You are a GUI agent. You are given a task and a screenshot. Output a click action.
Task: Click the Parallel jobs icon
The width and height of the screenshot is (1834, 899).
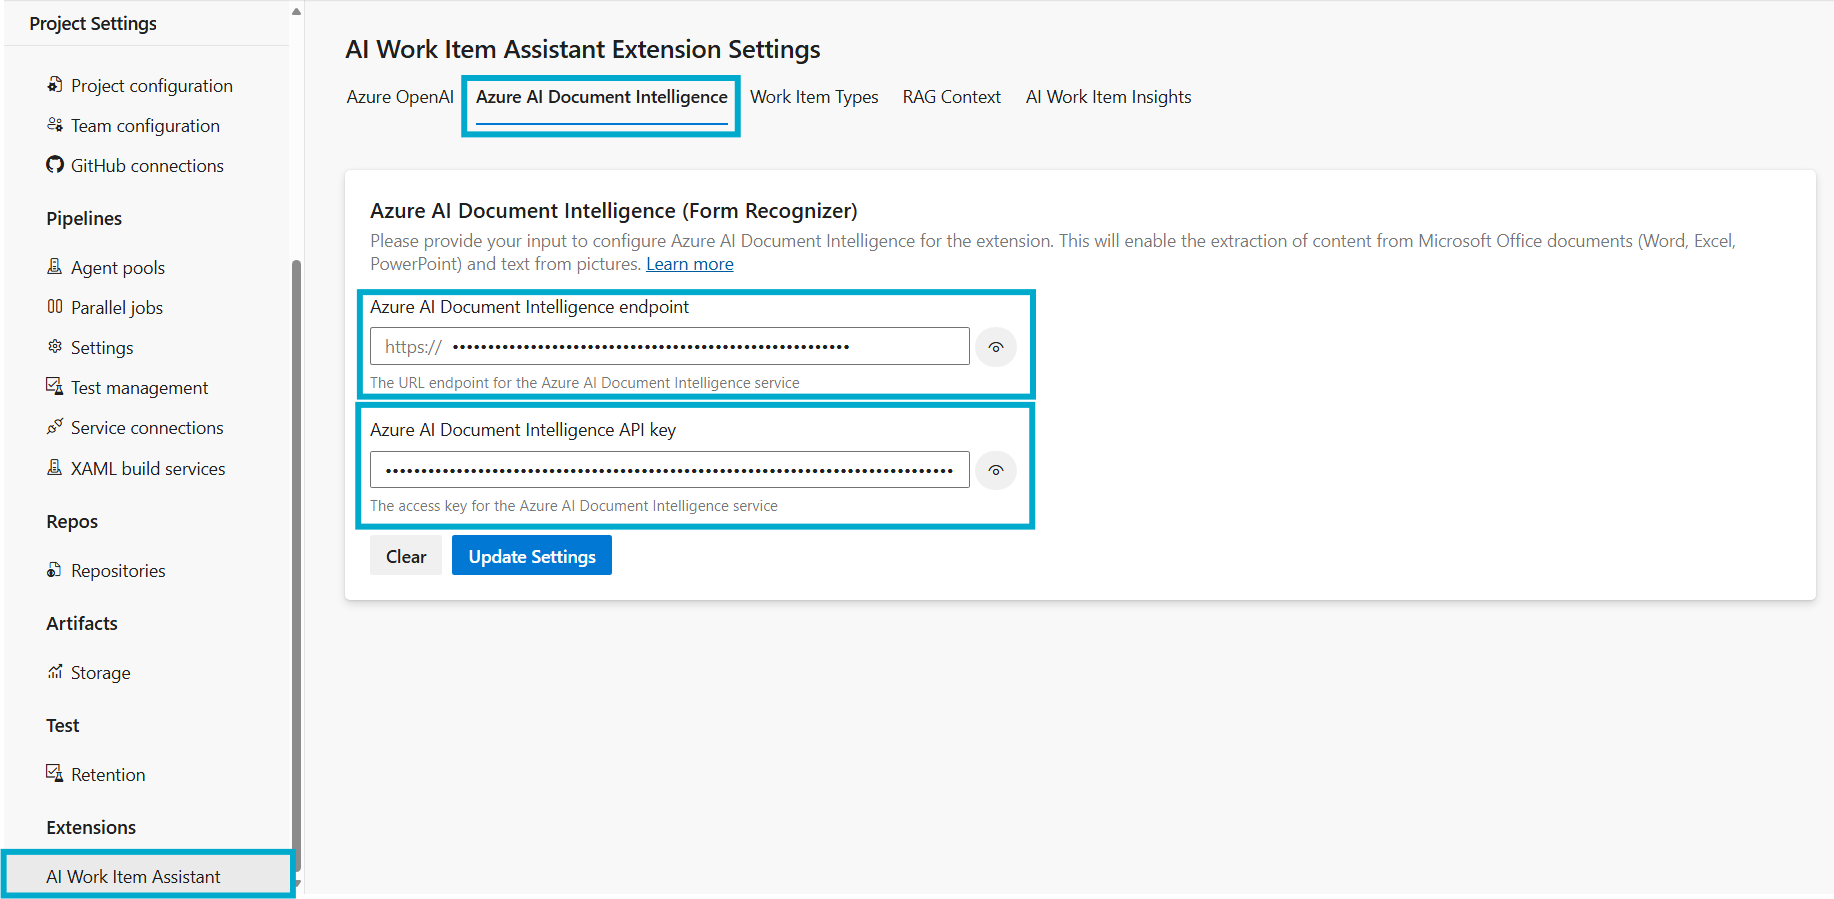55,307
